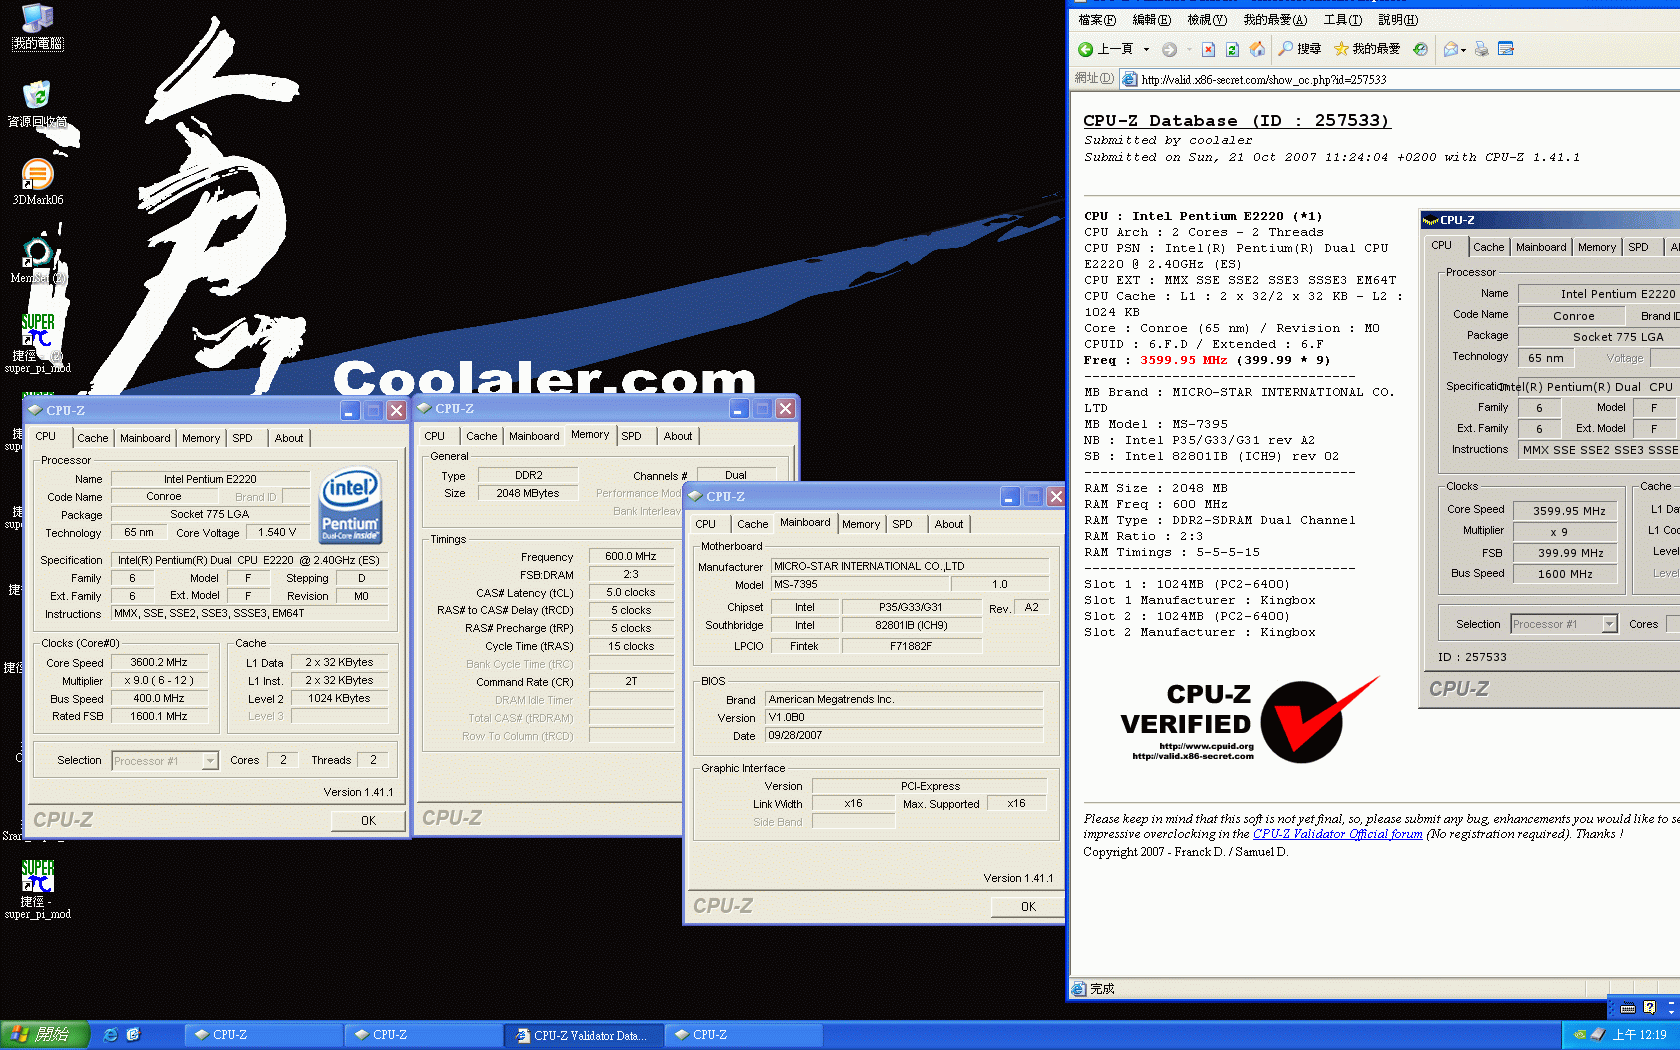
Task: Click the Manufacturer MICRO-STAR INTERNATIONAL field
Action: click(x=910, y=566)
